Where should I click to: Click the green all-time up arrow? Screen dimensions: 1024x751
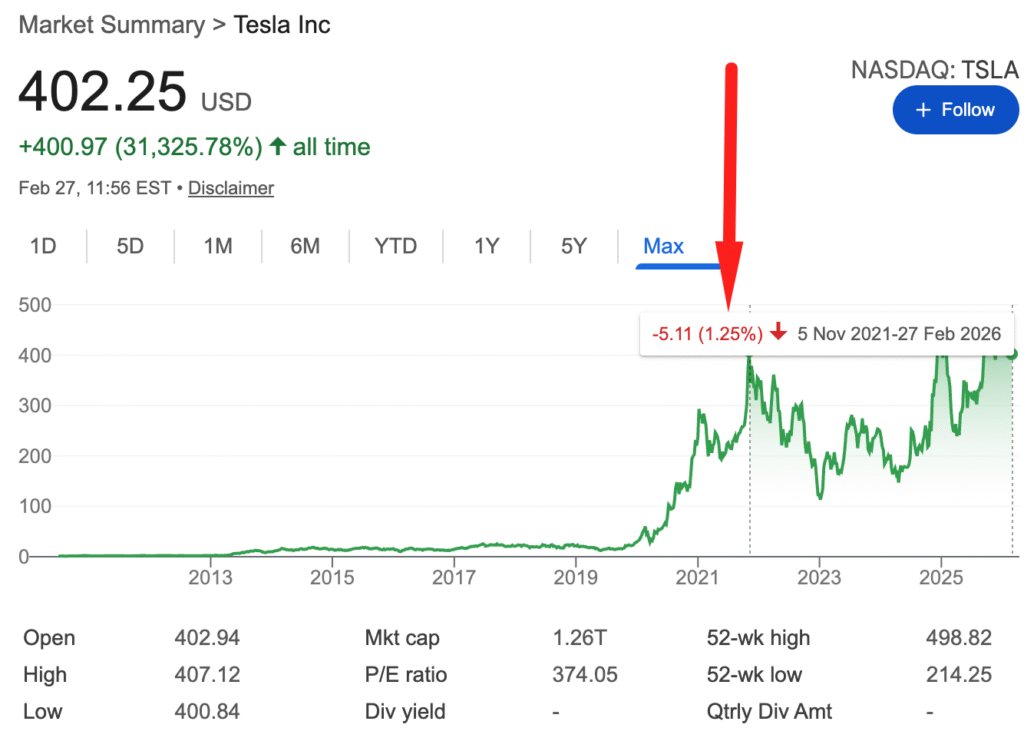pos(277,147)
